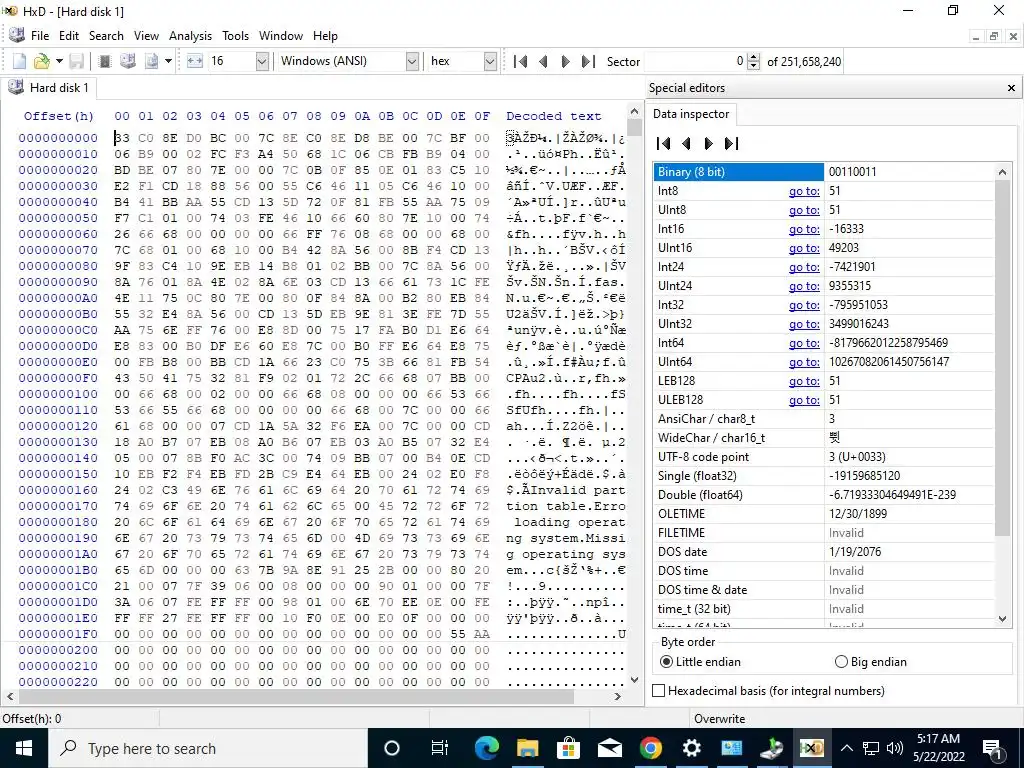Click the go to link for Int8

point(804,191)
